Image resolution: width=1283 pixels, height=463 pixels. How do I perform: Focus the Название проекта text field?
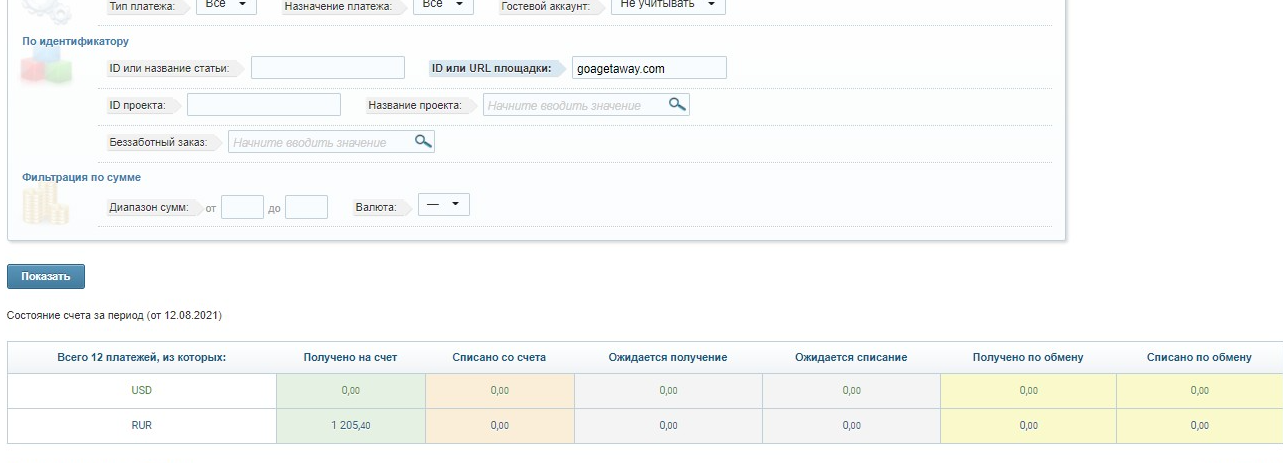[574, 105]
